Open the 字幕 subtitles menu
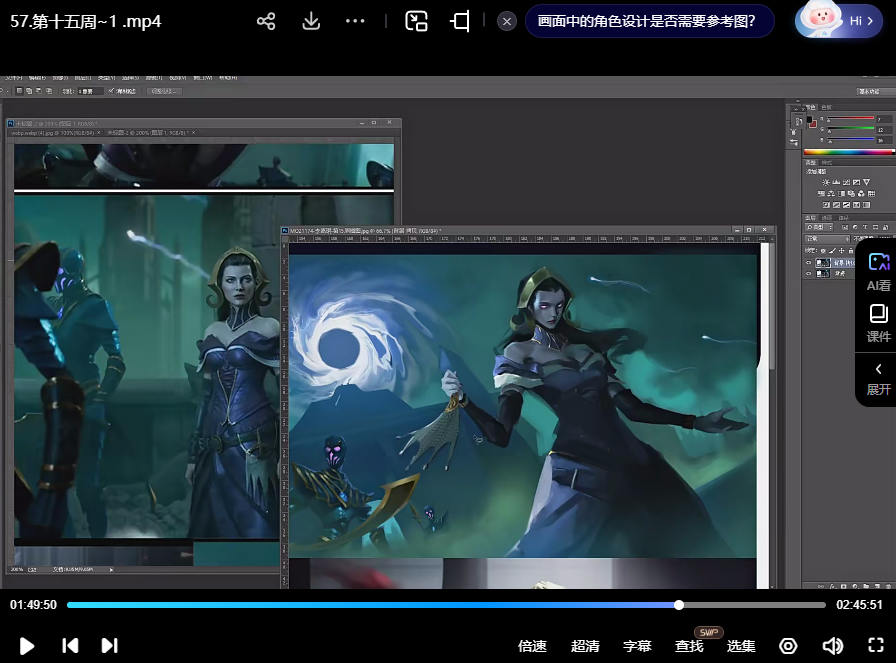This screenshot has width=896, height=663. 637,647
